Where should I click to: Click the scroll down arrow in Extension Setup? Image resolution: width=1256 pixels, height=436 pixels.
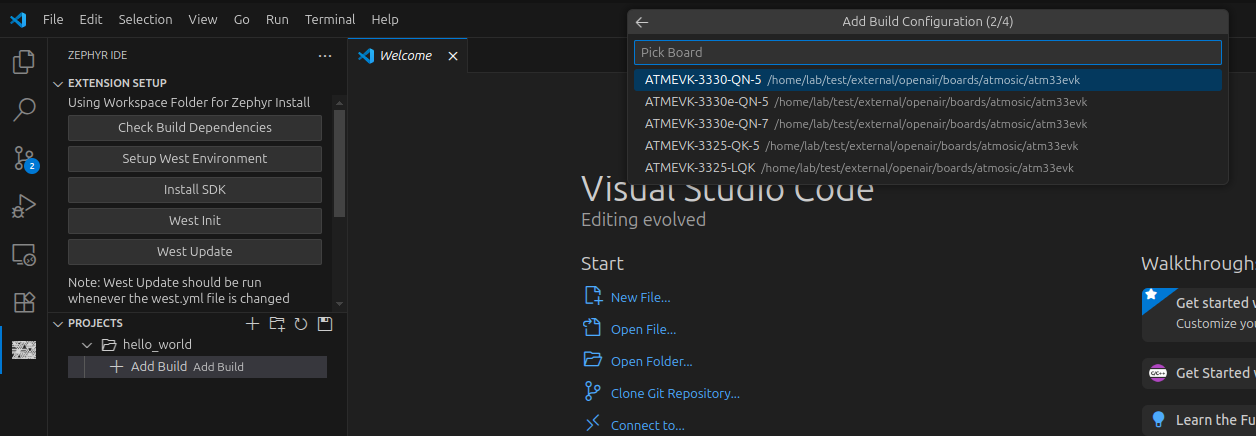tap(339, 304)
